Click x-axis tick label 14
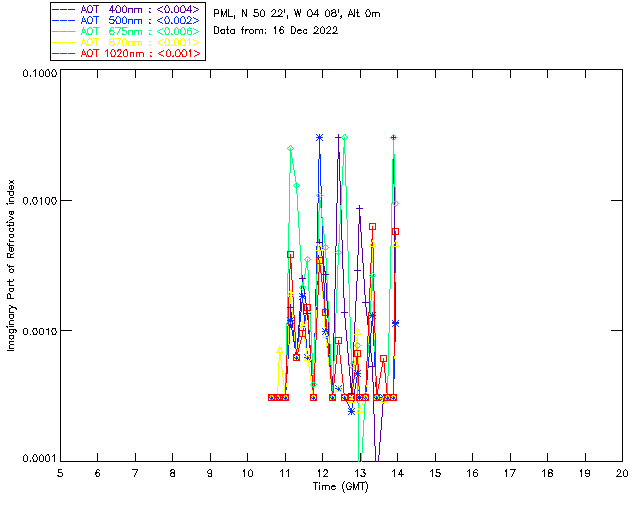 (398, 473)
